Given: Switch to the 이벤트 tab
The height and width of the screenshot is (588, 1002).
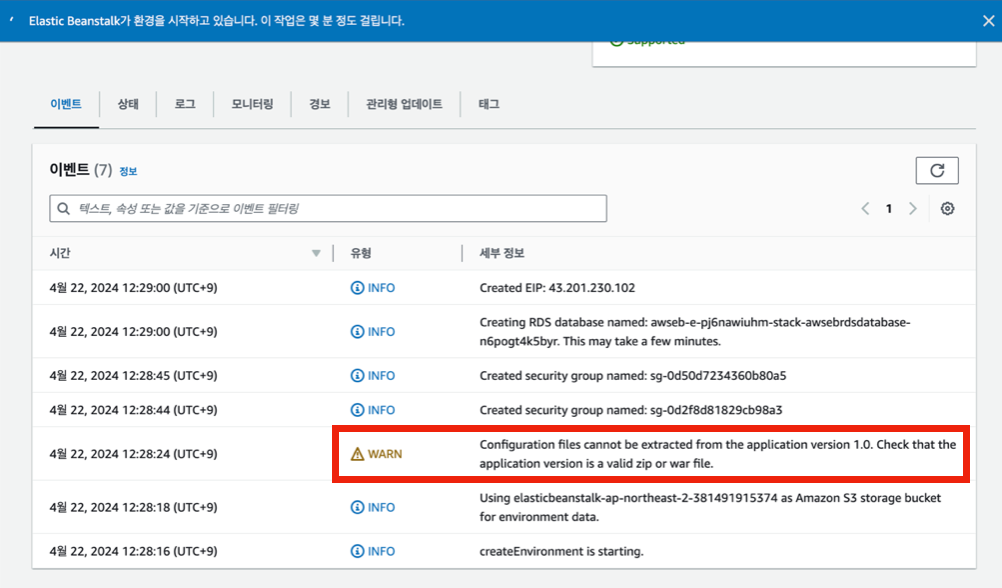Looking at the screenshot, I should [x=66, y=104].
